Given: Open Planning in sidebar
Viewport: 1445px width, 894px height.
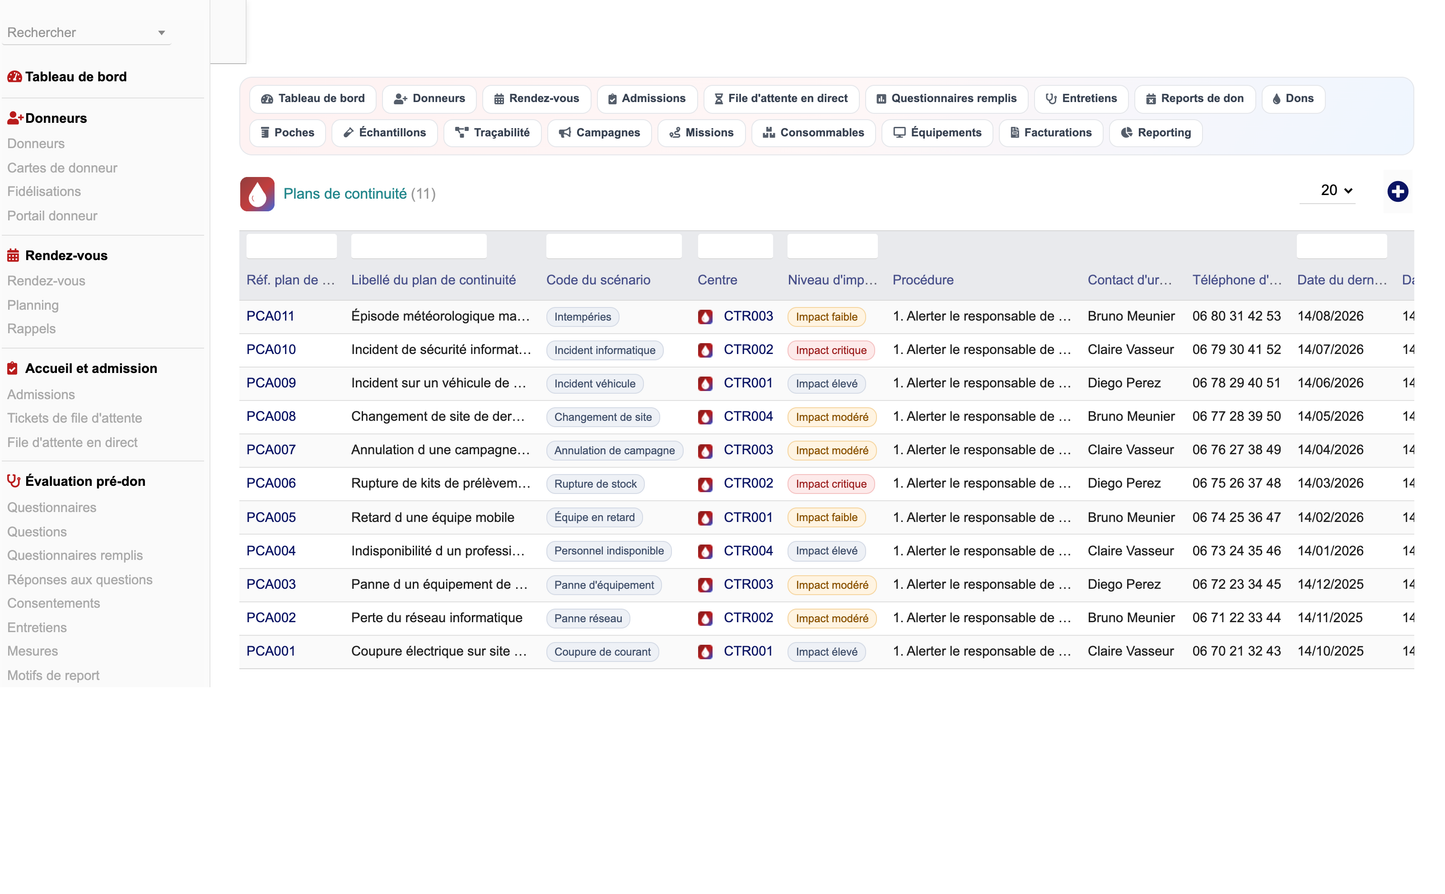Looking at the screenshot, I should point(33,305).
